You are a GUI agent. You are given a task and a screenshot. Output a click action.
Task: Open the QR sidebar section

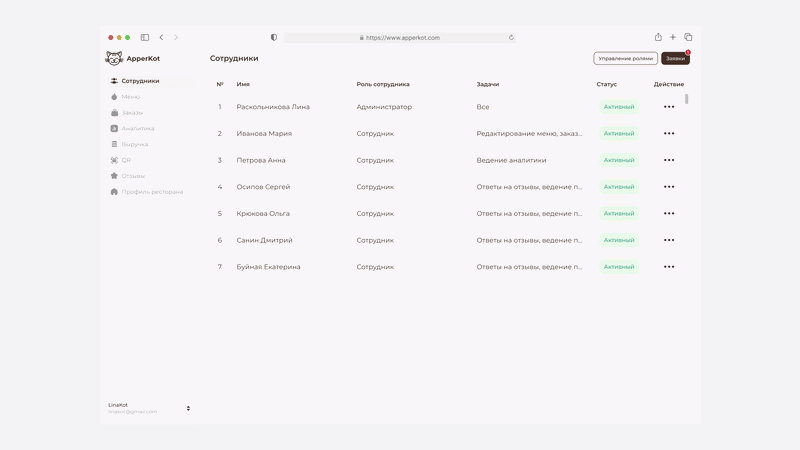[121, 160]
